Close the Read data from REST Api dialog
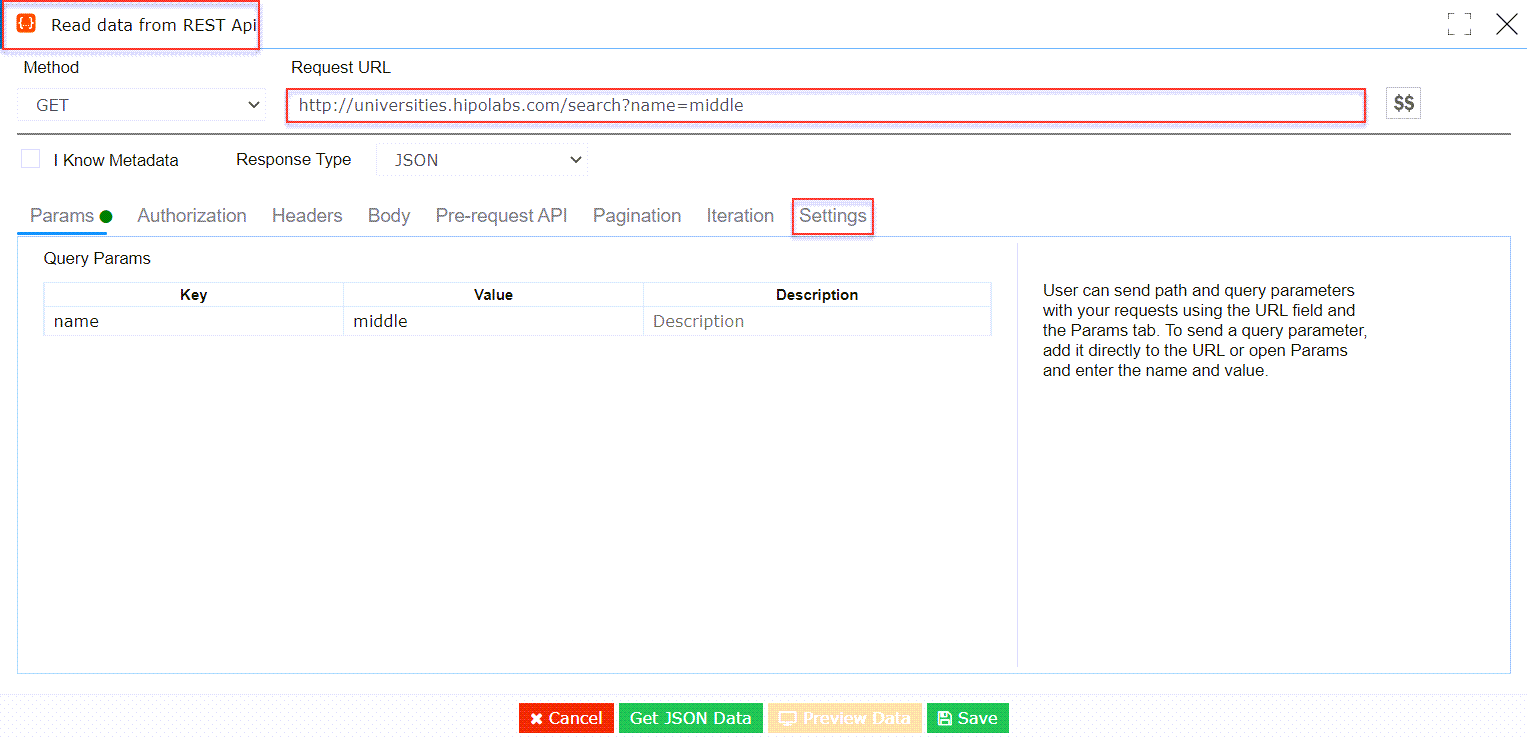The image size is (1527, 739). (x=1507, y=25)
